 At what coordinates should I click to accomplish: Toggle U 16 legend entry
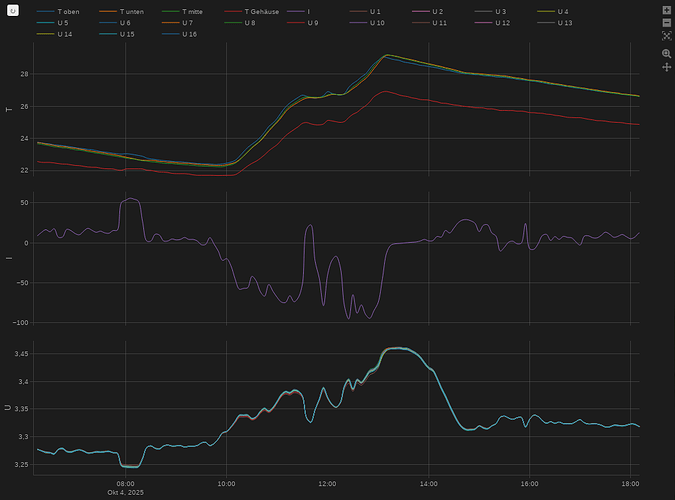point(189,34)
